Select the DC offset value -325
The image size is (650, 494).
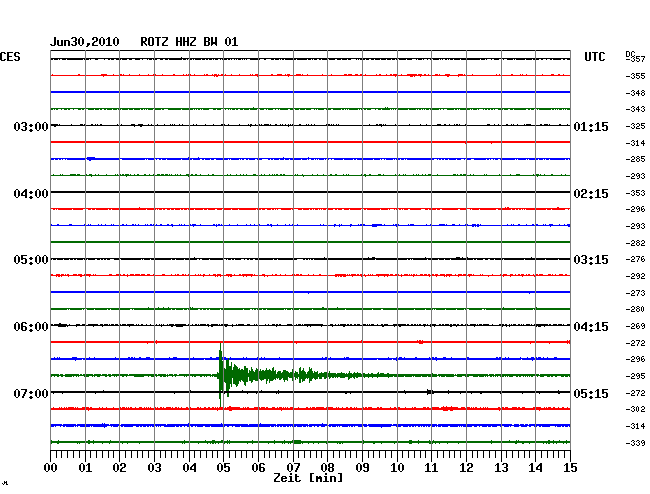[x=635, y=126]
